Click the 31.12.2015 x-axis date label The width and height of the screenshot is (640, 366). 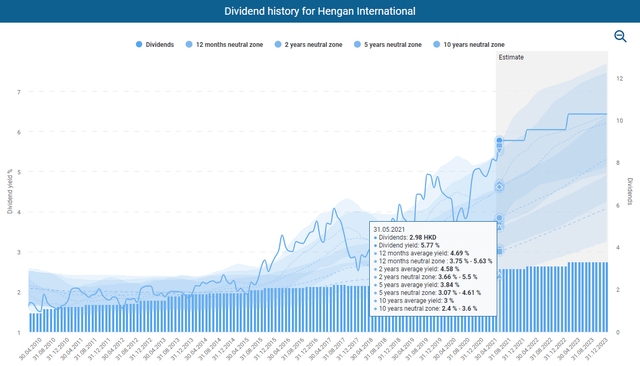(x=264, y=348)
